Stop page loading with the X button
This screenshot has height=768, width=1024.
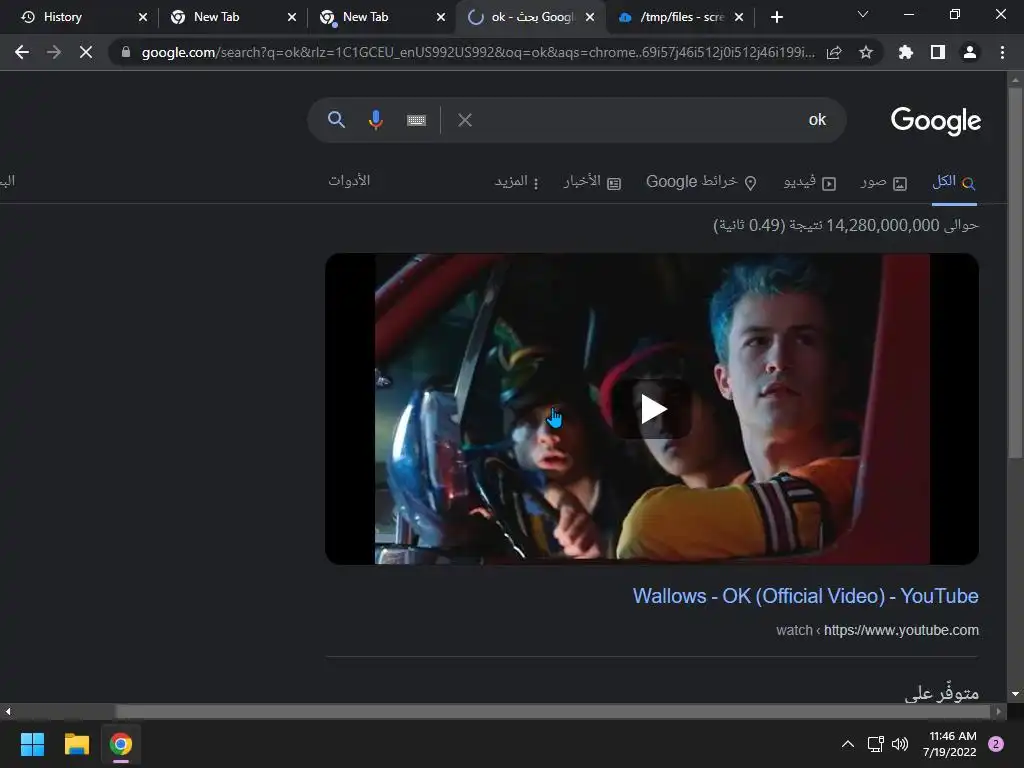86,52
